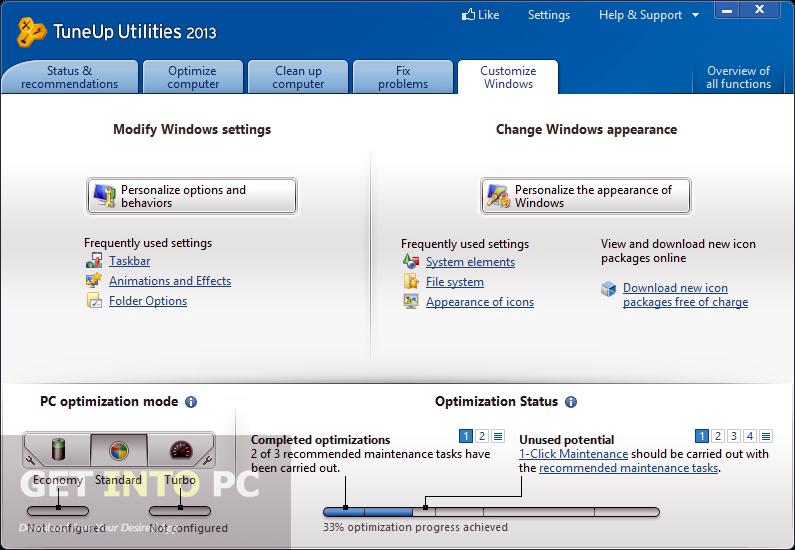Viewport: 795px width, 550px height.
Task: Switch to Status & recommendations tab
Action: pyautogui.click(x=69, y=77)
